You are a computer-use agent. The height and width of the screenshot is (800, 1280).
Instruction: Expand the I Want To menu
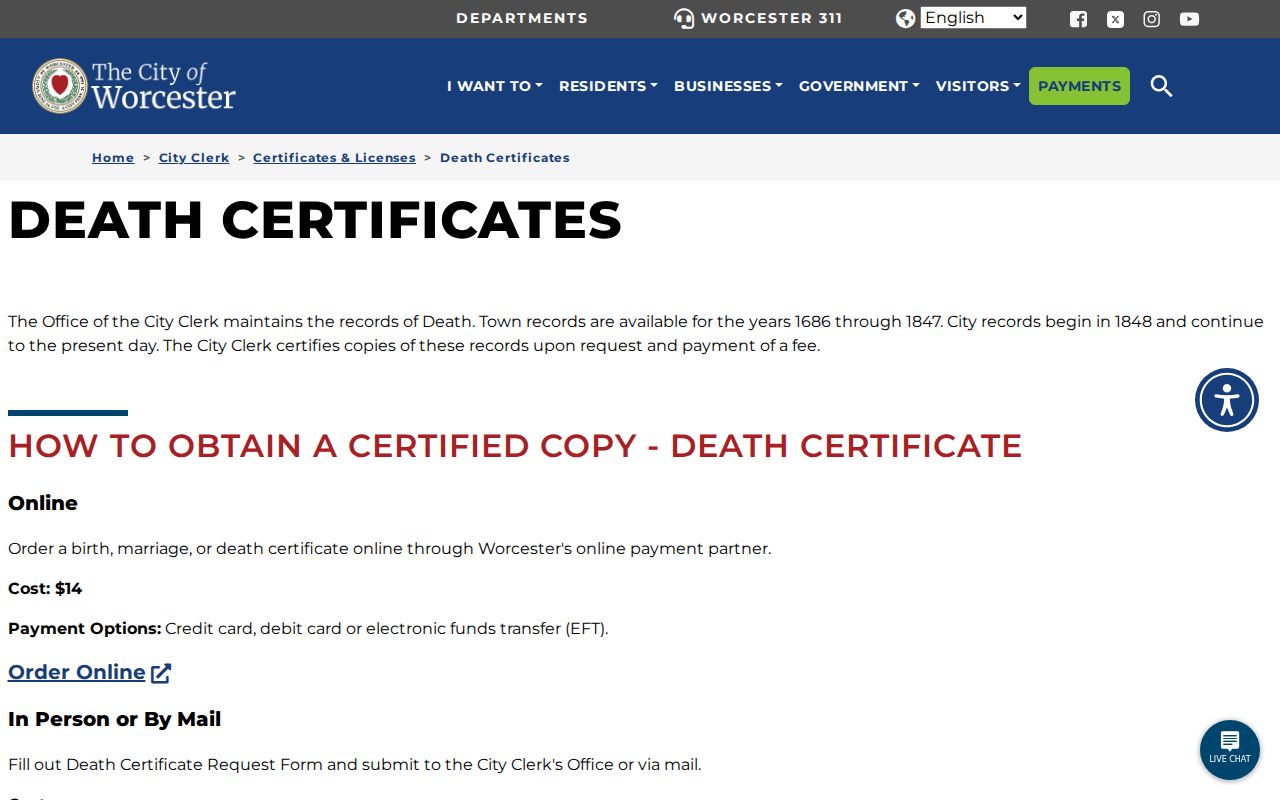[495, 86]
